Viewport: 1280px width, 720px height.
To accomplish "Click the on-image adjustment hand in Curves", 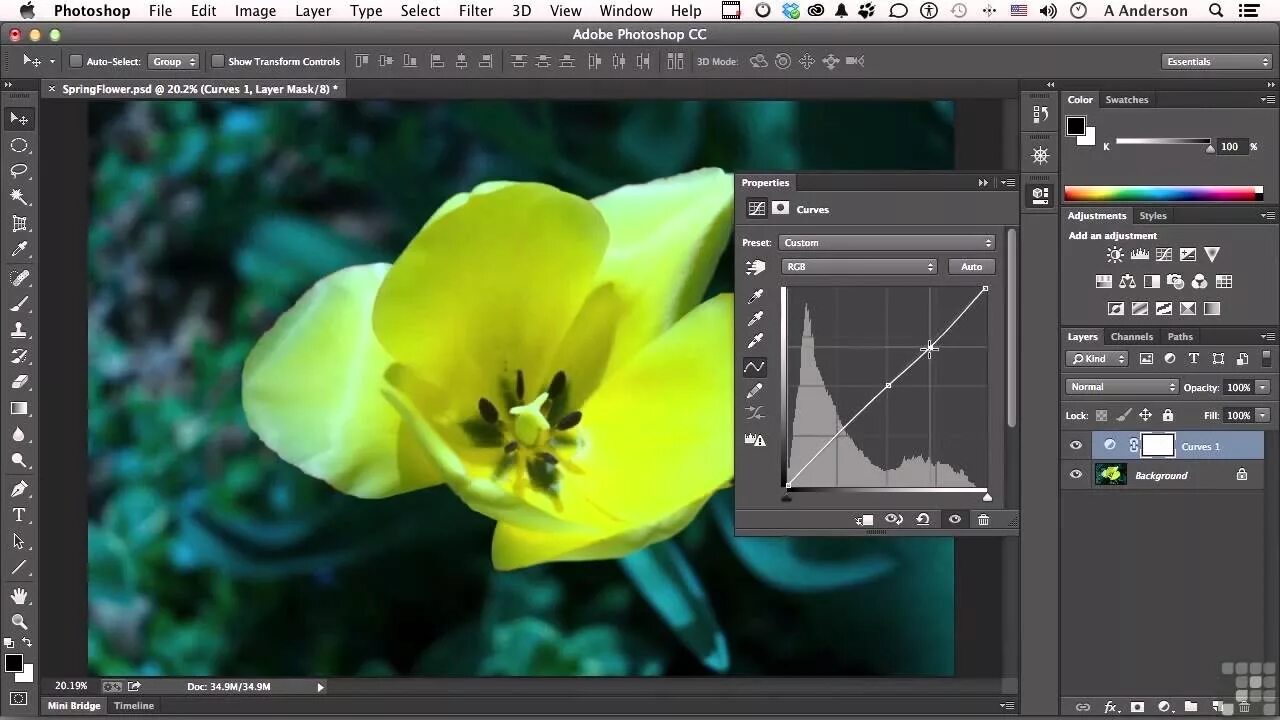I will (x=755, y=267).
